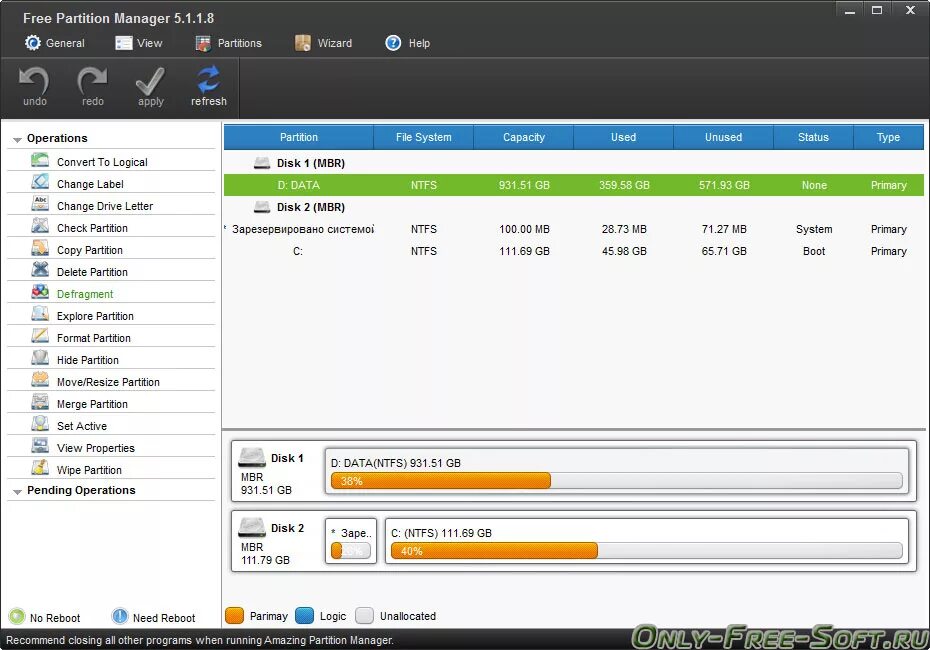The width and height of the screenshot is (930, 650).
Task: Click the 100.00 MB capacity cell
Action: tap(524, 229)
